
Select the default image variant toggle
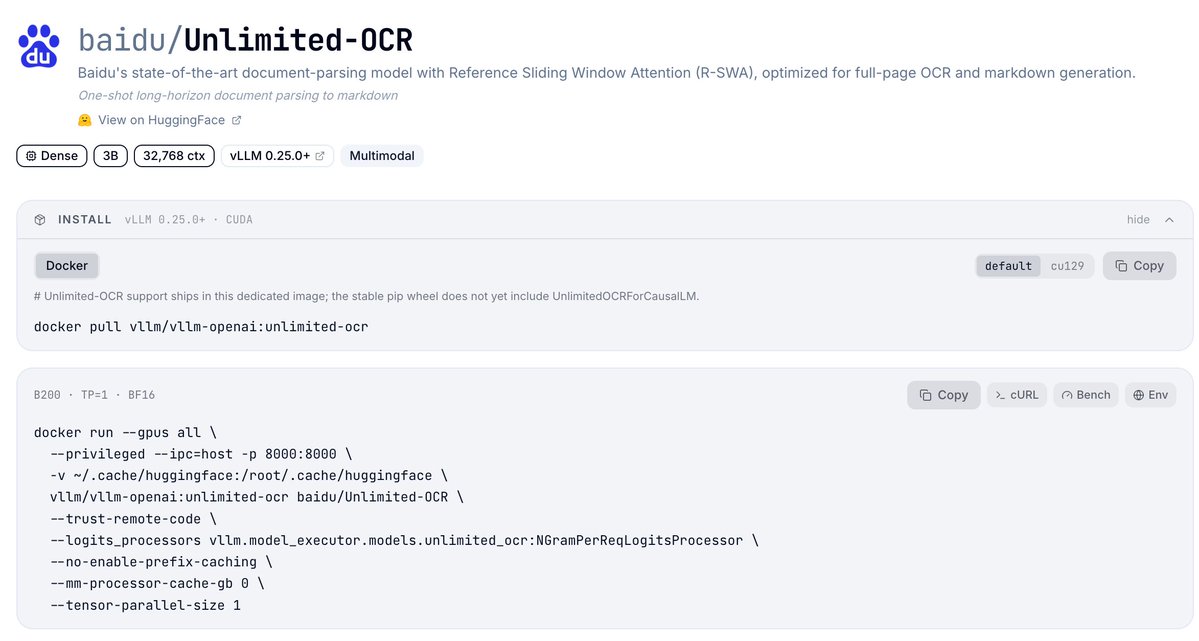click(x=1008, y=266)
